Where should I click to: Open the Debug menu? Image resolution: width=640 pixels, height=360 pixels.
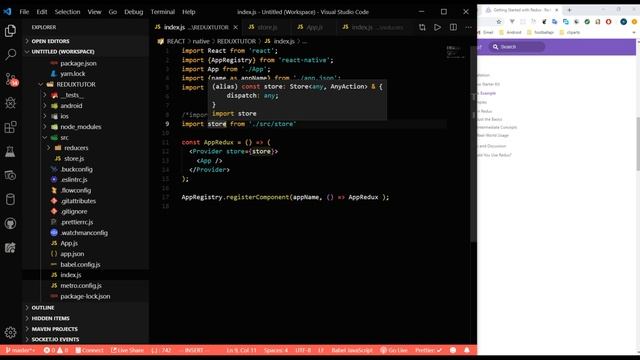point(133,12)
